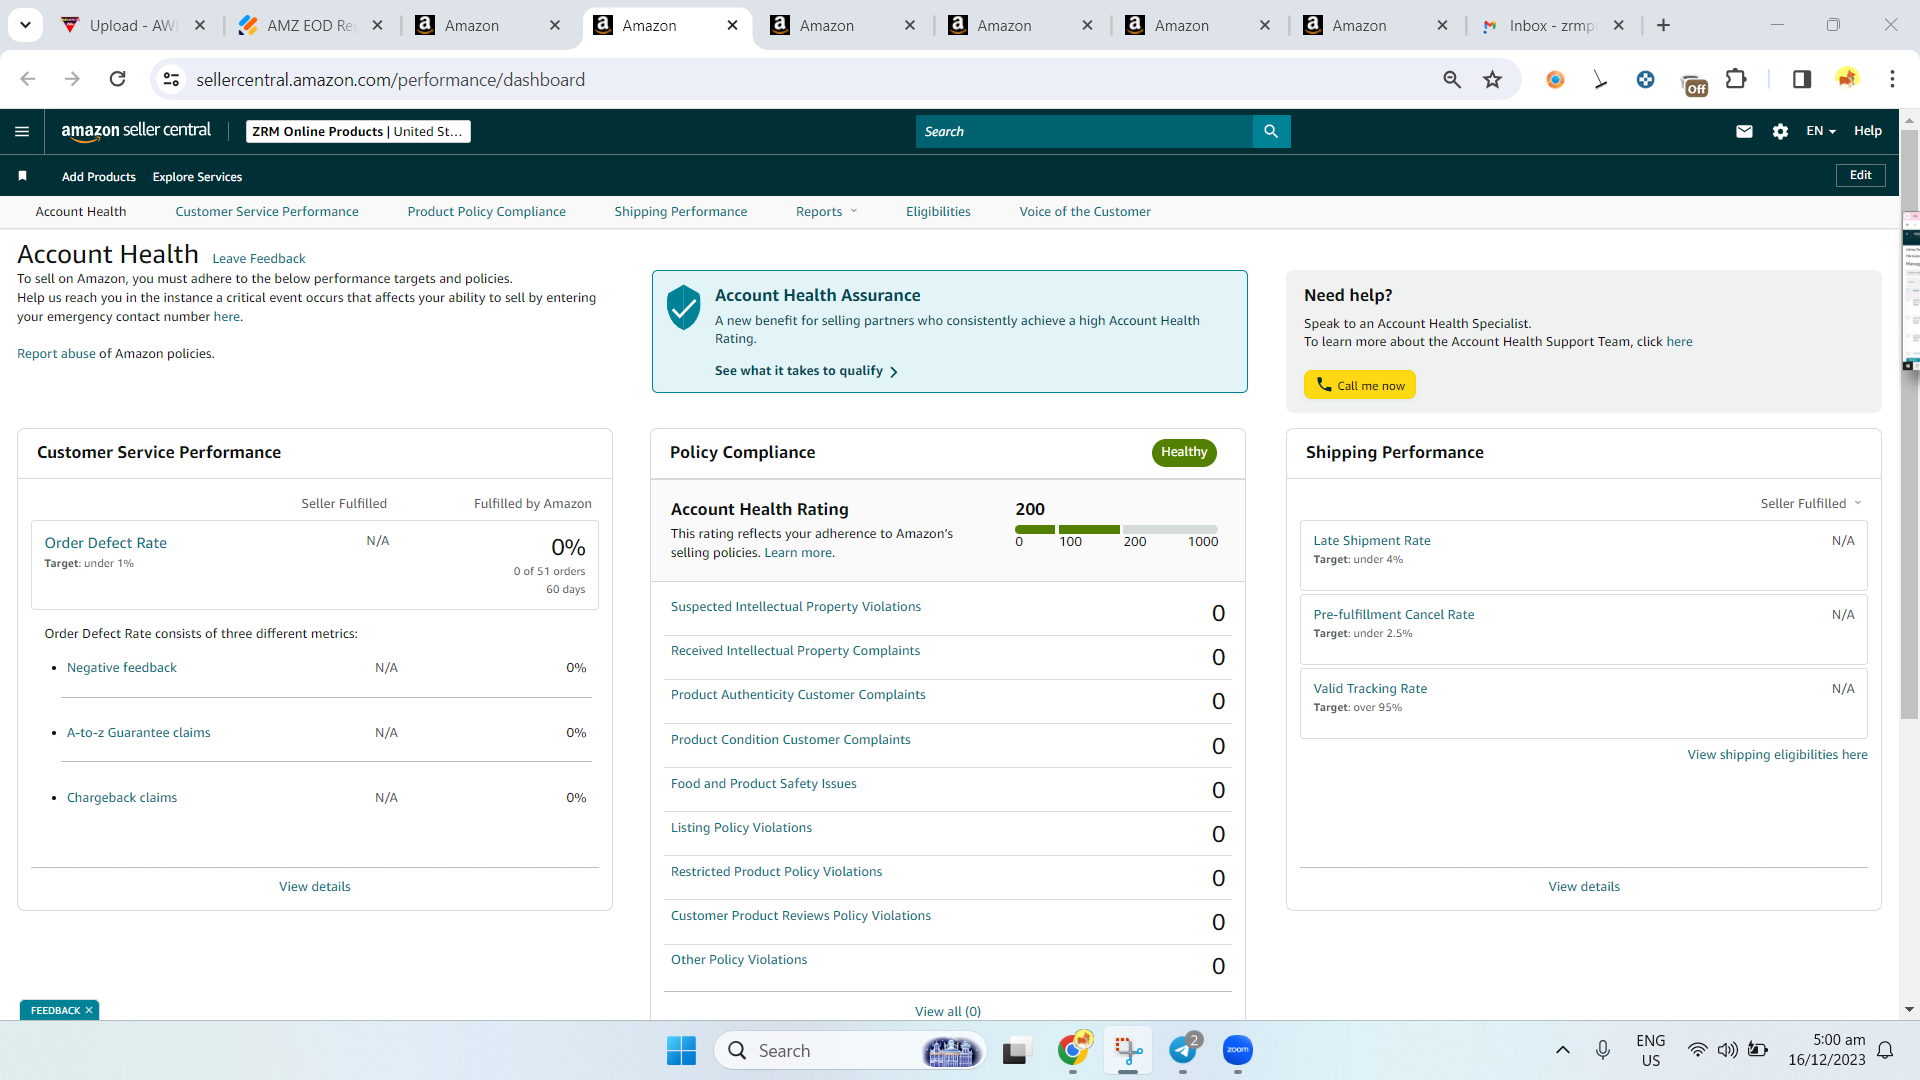The width and height of the screenshot is (1920, 1080).
Task: Switch to the Upload - AWS browser tab
Action: point(133,25)
